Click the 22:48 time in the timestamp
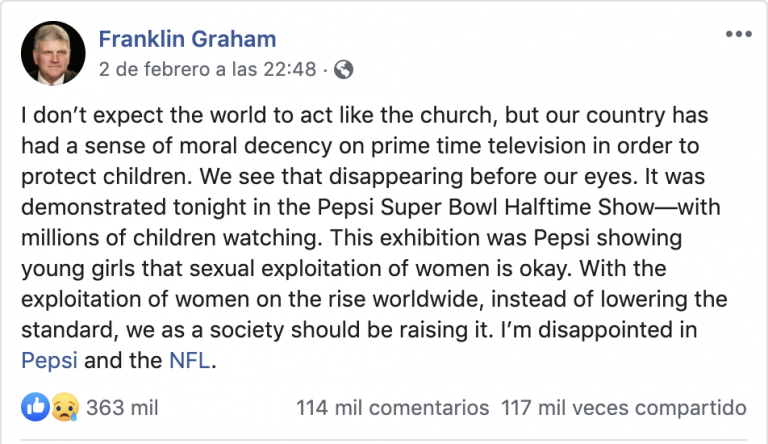768x444 pixels. pos(293,69)
